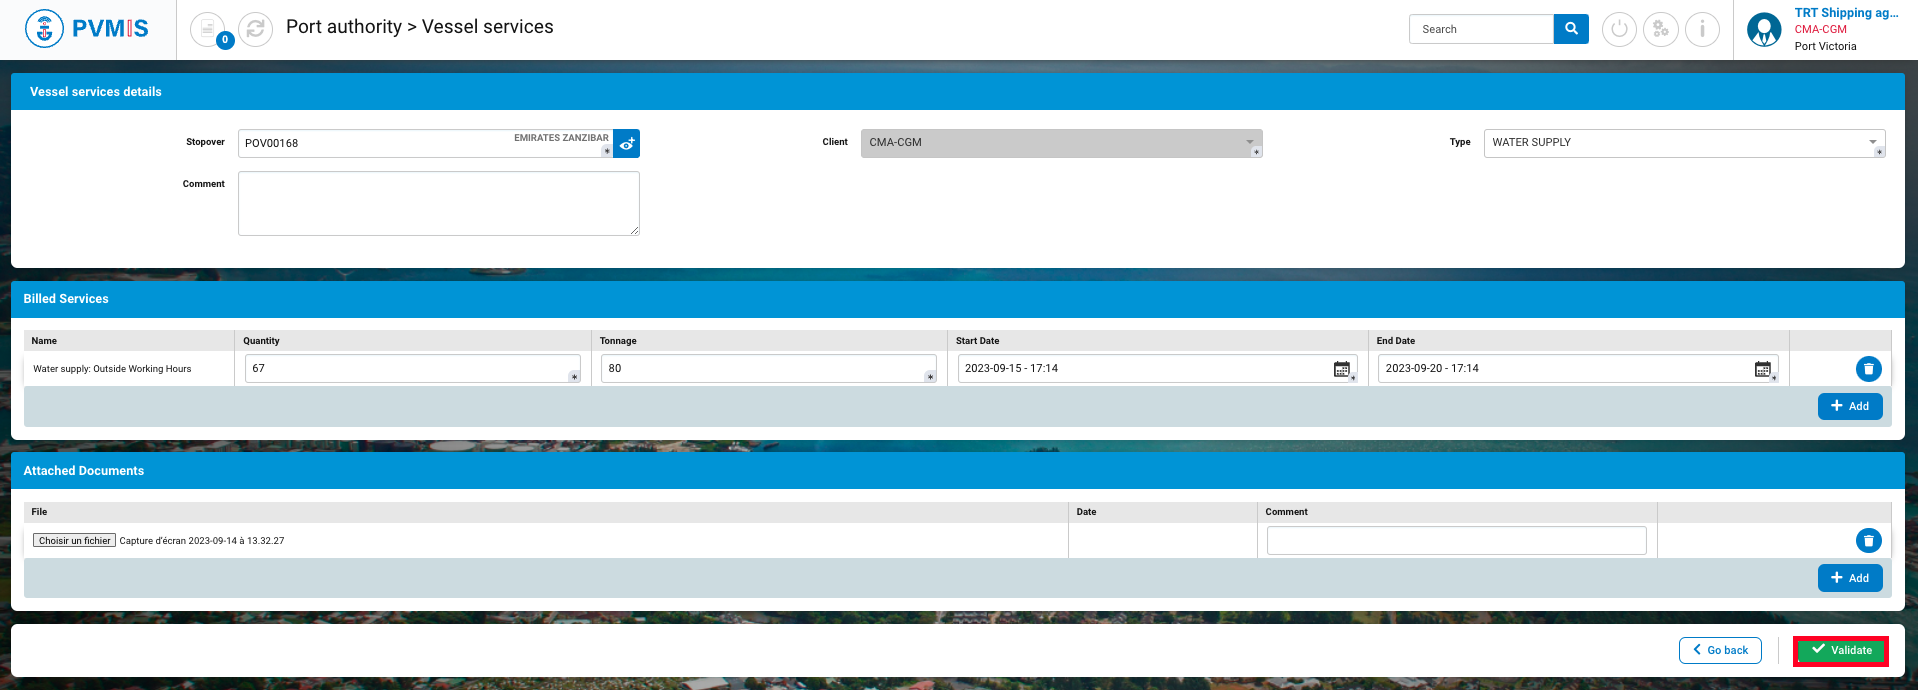Click the refresh icon in header
Viewport: 1918px width, 690px height.
(x=256, y=29)
